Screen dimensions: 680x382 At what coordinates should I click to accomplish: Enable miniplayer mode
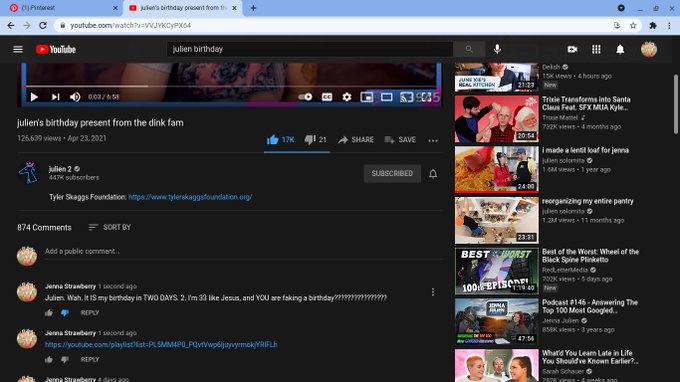(366, 97)
